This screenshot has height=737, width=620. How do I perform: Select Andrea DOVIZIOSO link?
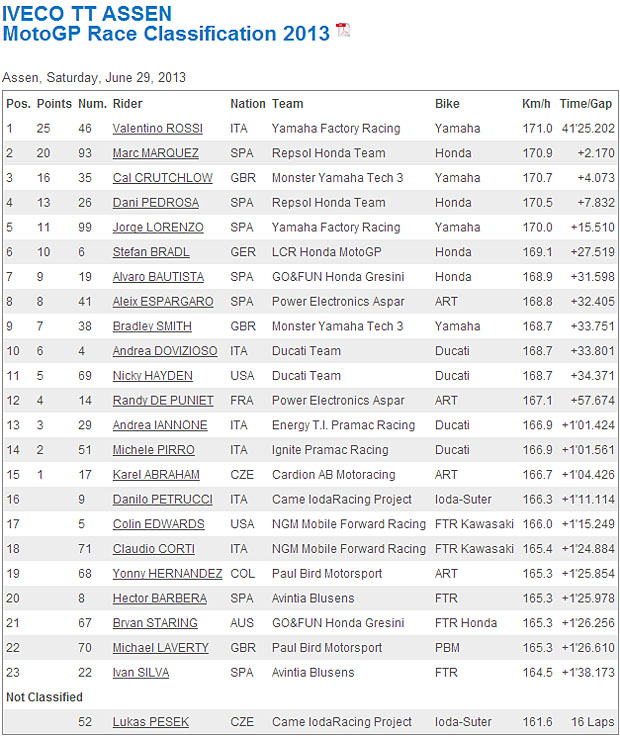tap(163, 351)
